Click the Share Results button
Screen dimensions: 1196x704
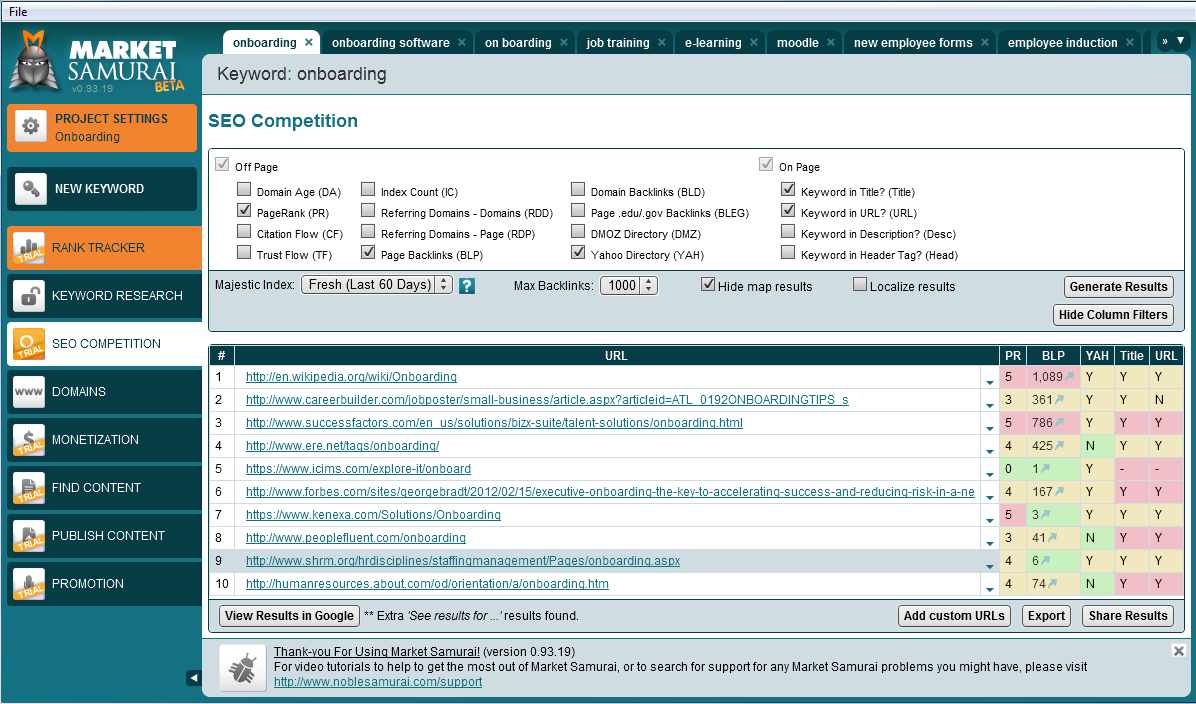click(x=1128, y=616)
